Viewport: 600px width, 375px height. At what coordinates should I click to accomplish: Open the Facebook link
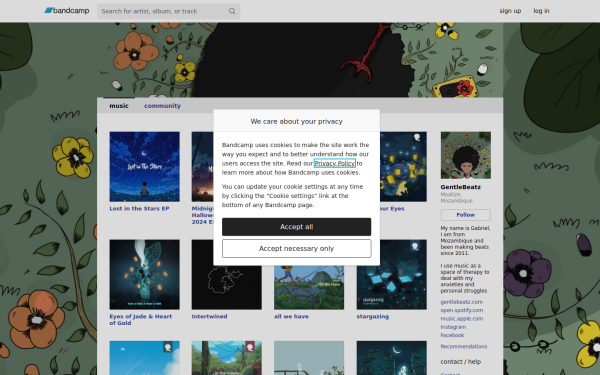452,335
